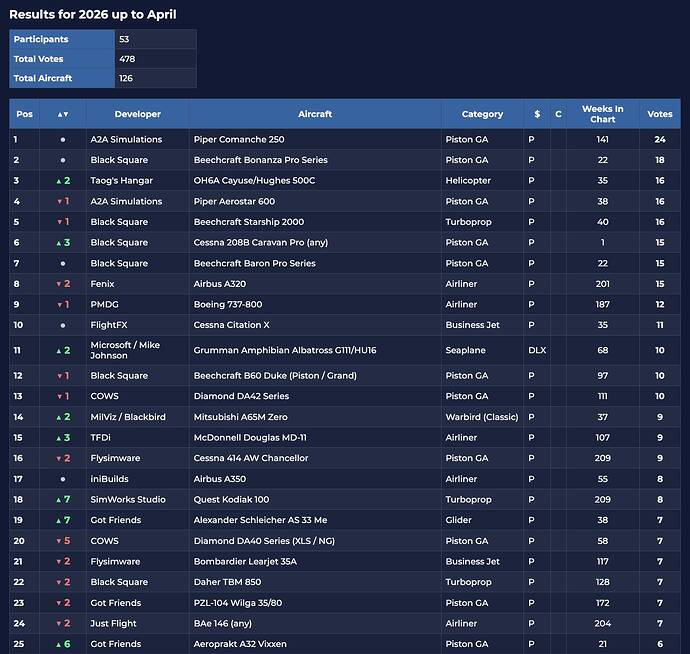Click the red down arrow in Fenix Airbus A320 row
The height and width of the screenshot is (654, 690).
pos(59,284)
